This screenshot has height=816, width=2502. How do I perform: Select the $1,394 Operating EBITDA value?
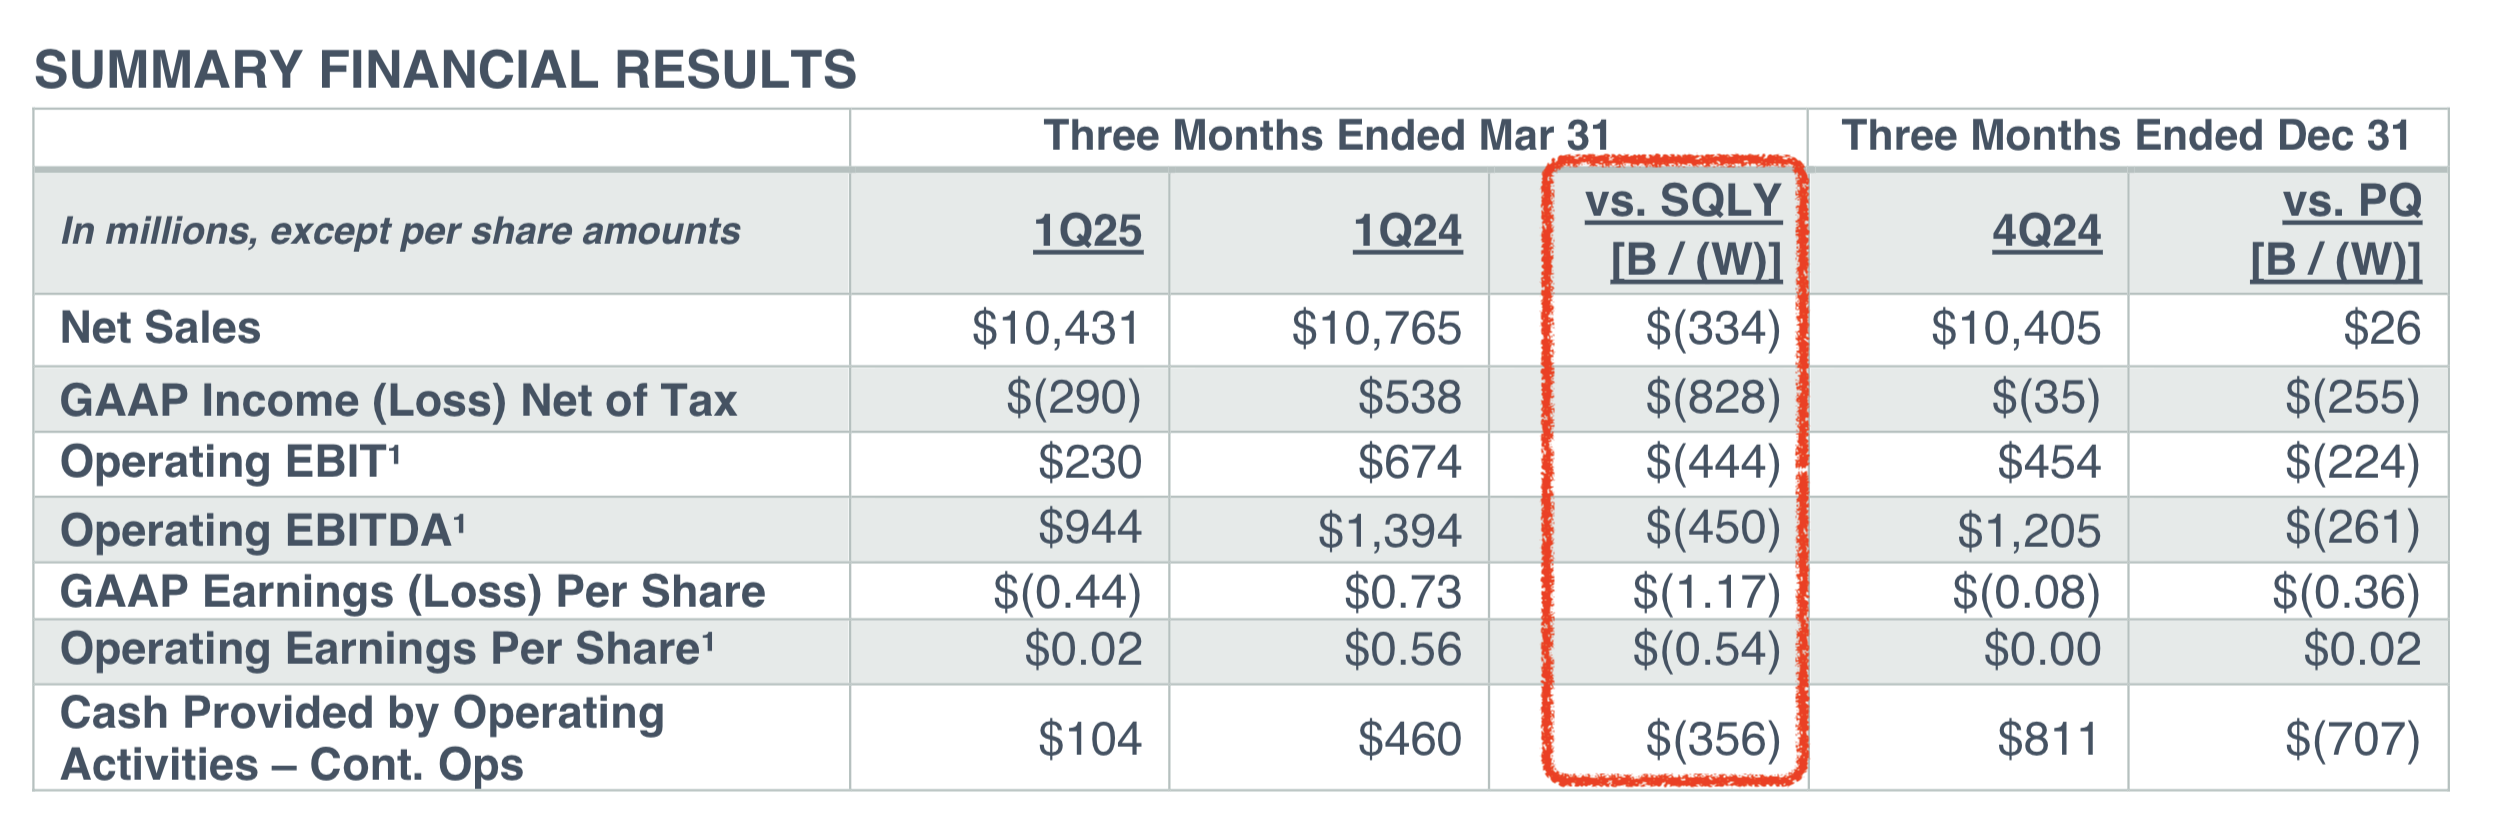(1389, 530)
